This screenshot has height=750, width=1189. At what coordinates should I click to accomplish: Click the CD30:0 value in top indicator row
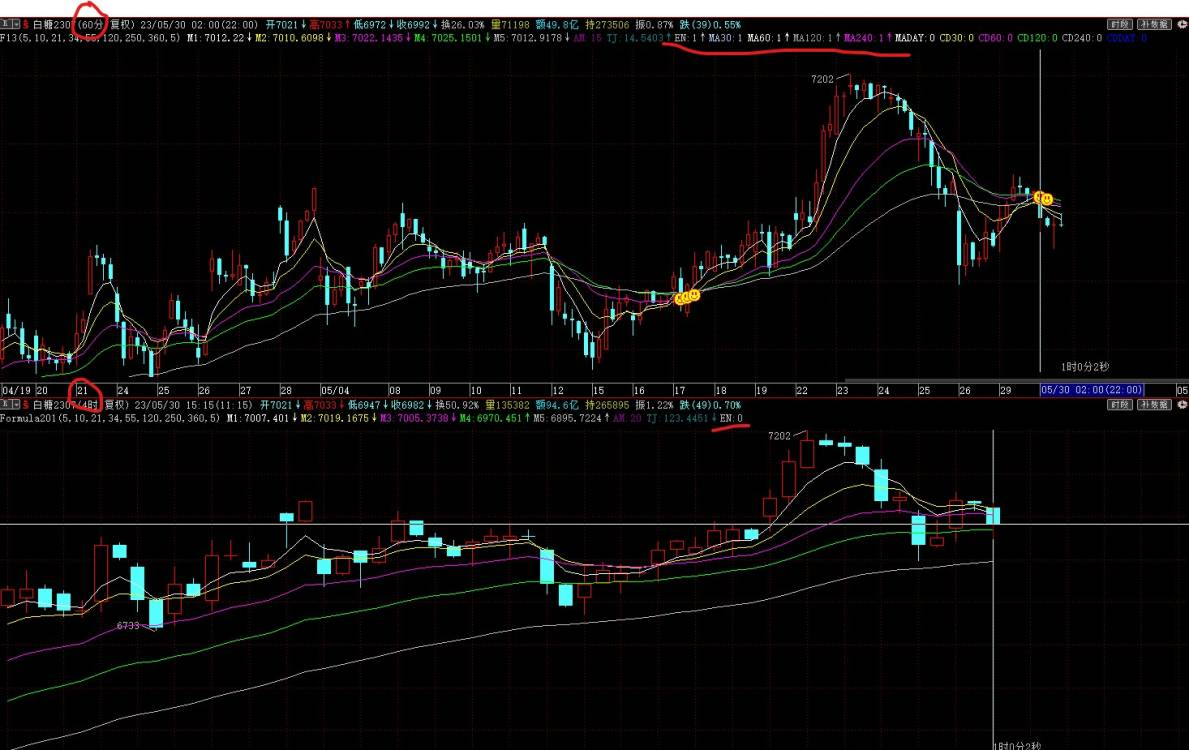pos(956,37)
